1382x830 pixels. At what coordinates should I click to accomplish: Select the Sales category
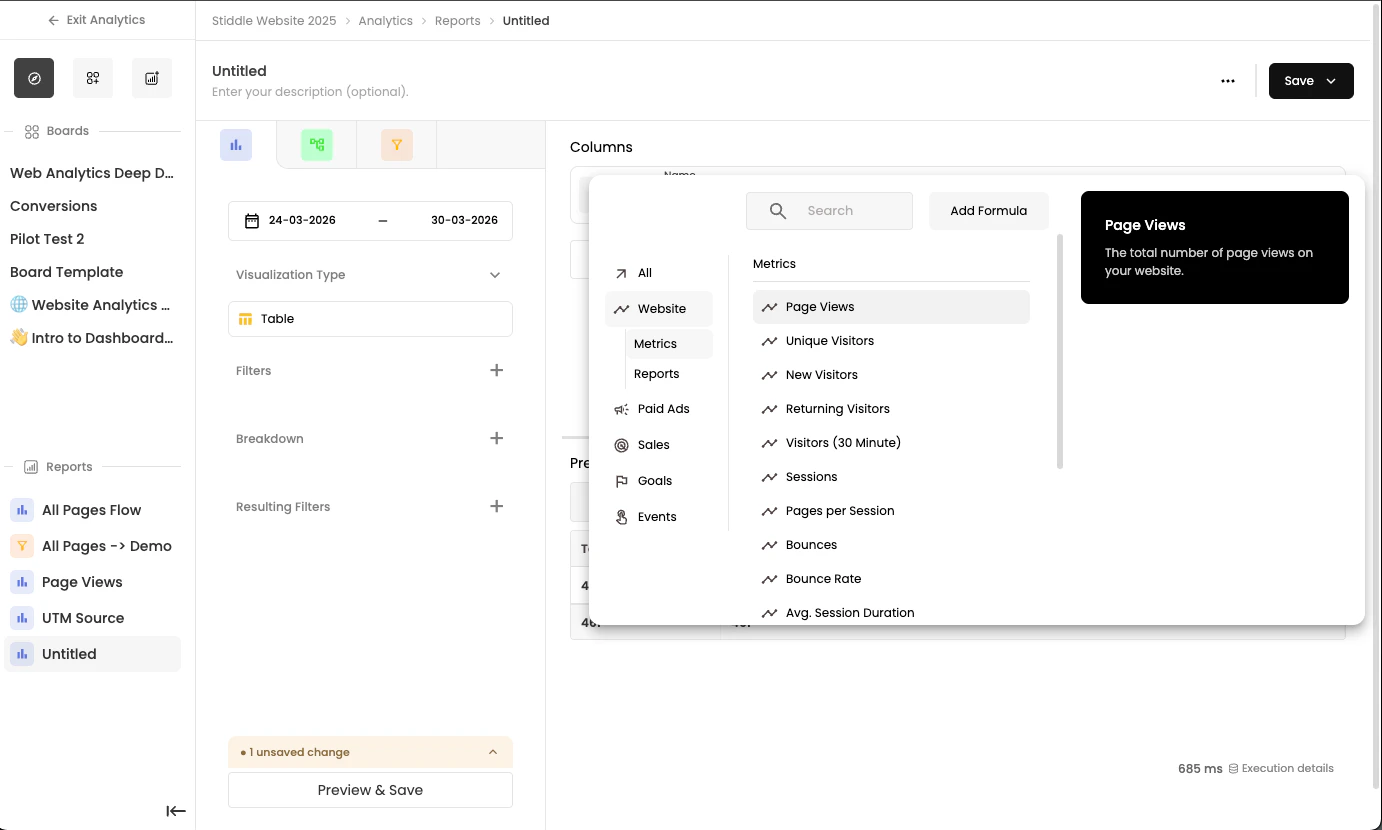pyautogui.click(x=659, y=445)
